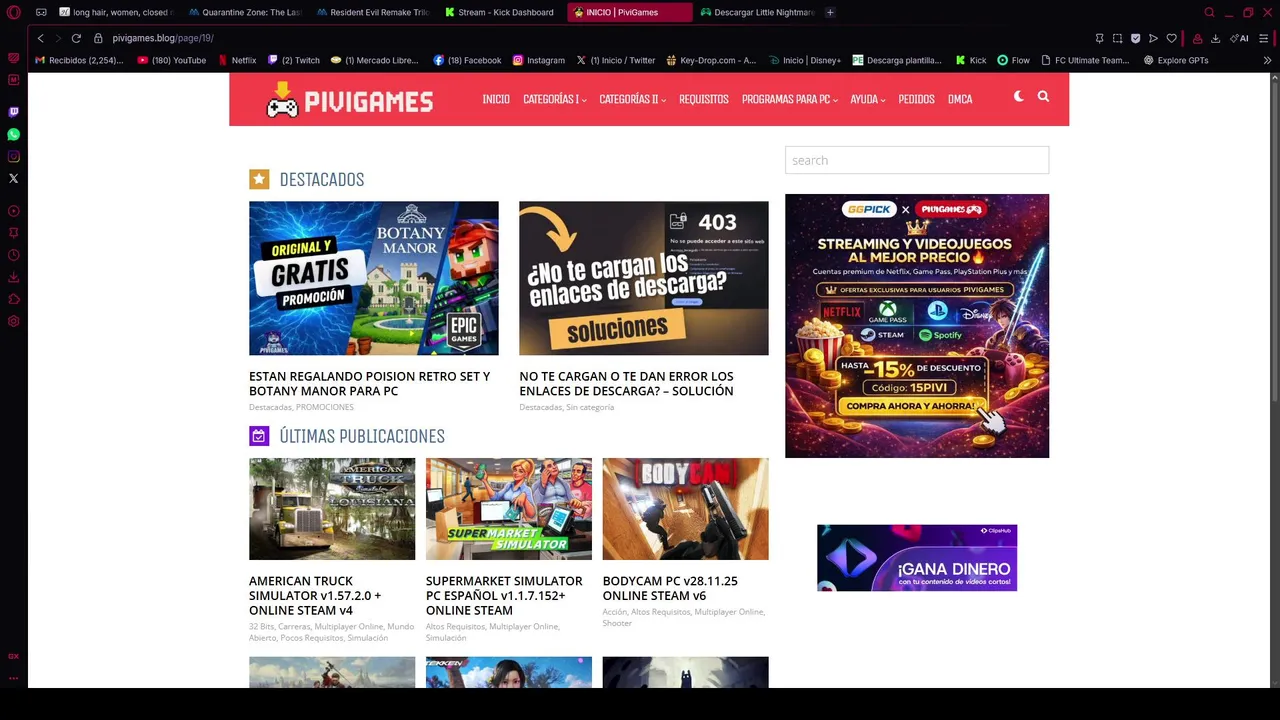Go back to the previous page

tap(40, 38)
